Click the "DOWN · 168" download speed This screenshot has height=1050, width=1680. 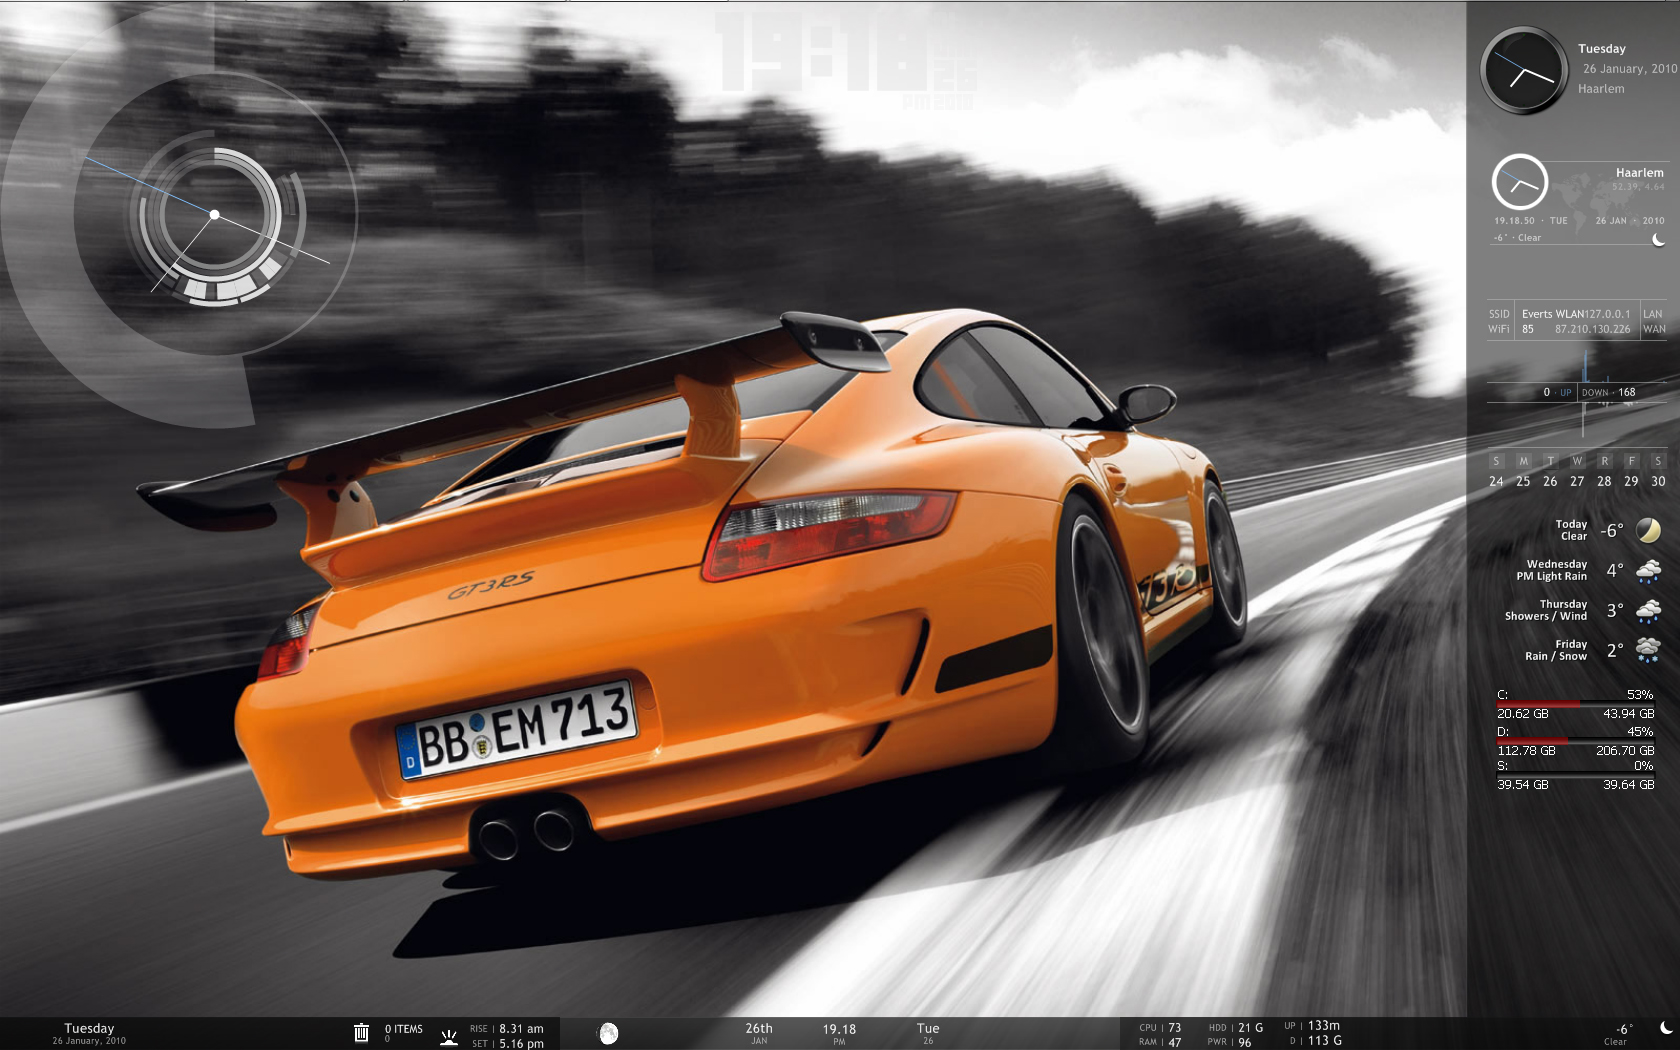point(1609,392)
